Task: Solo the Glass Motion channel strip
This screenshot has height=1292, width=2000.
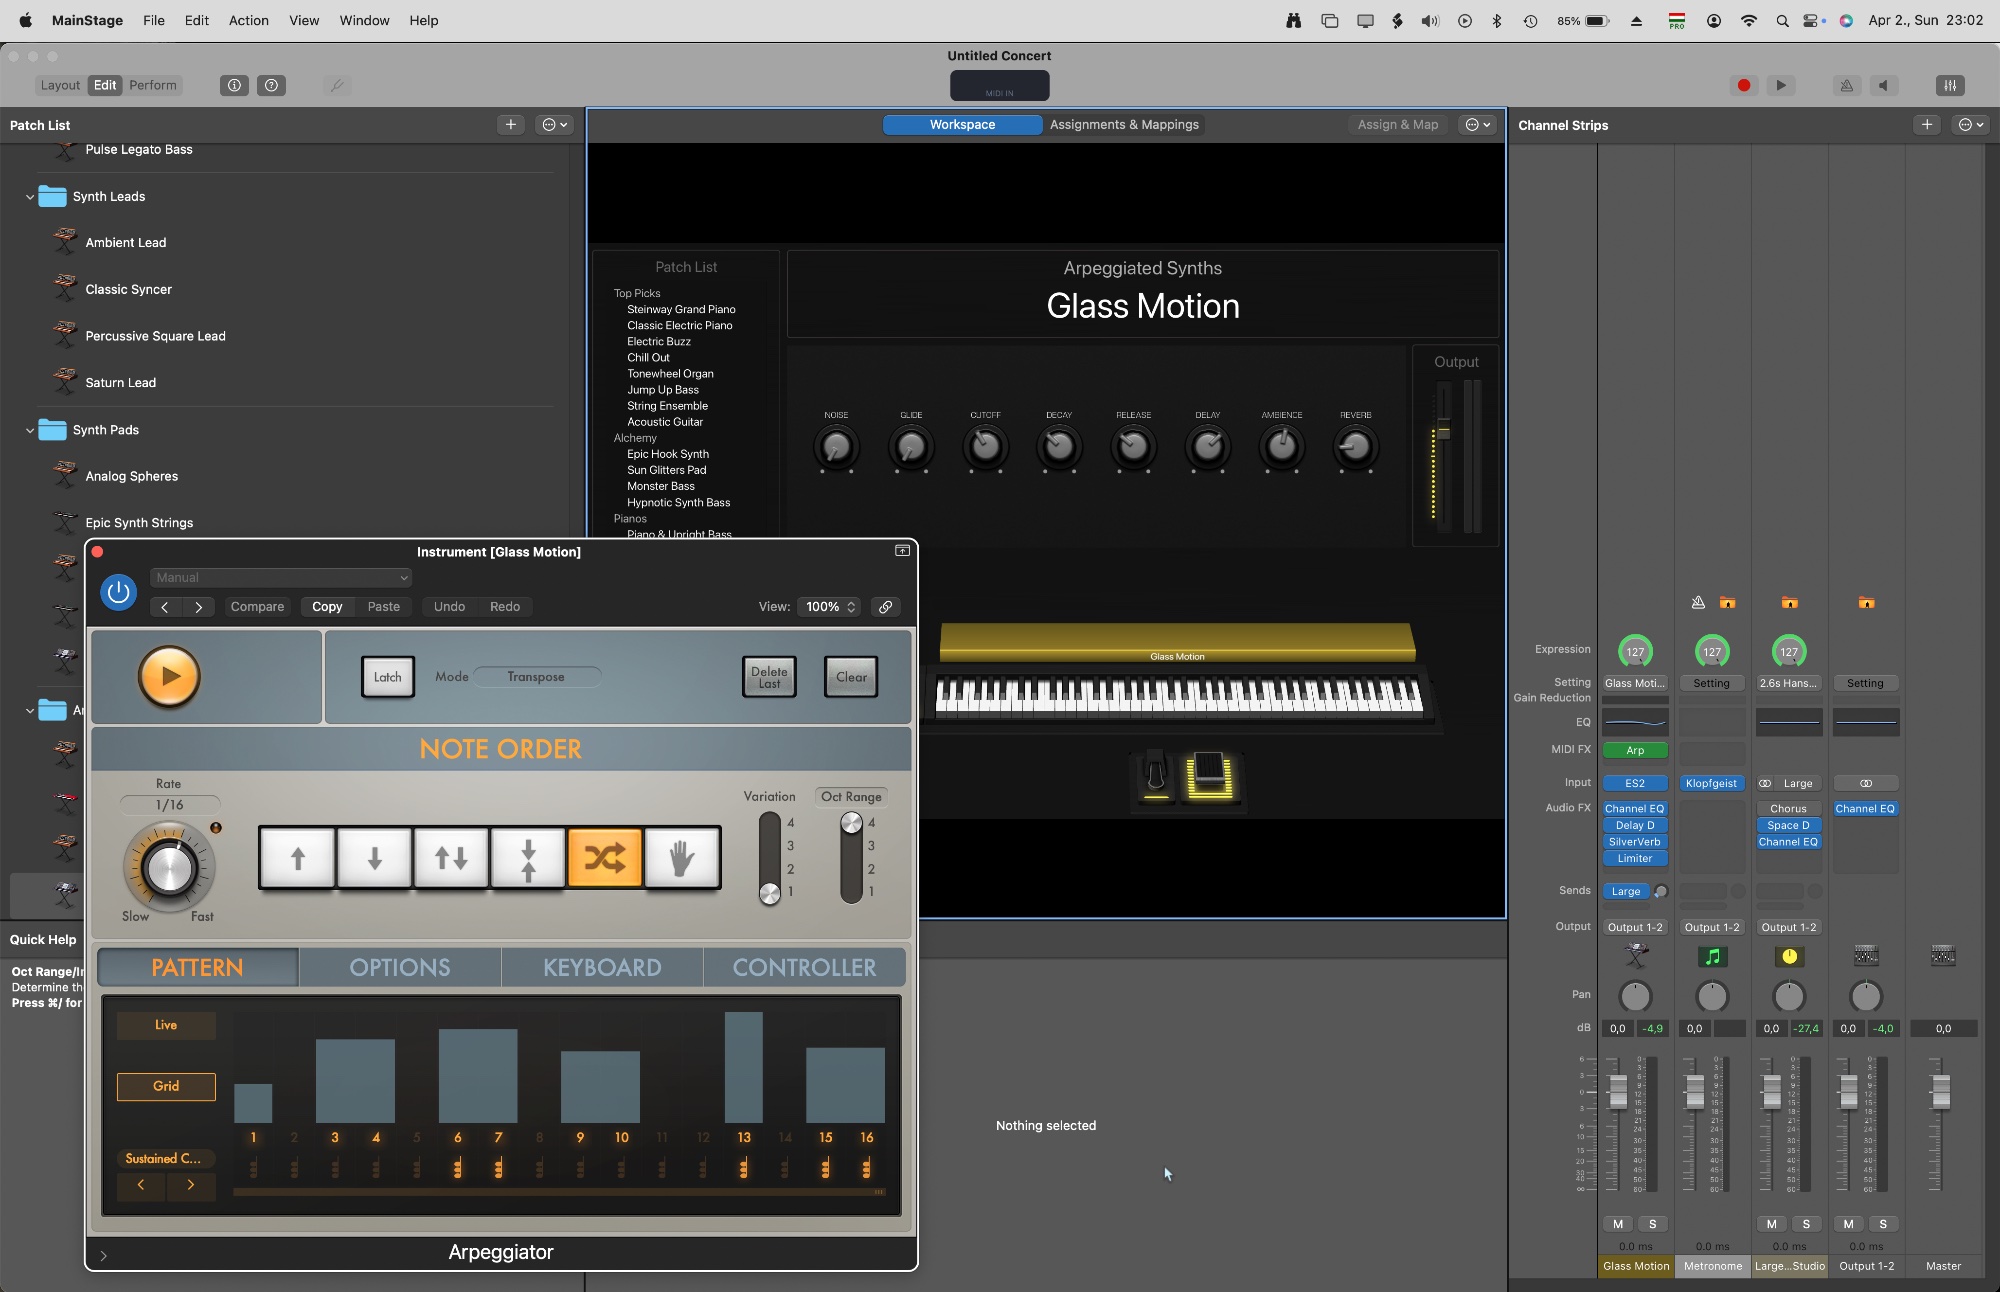Action: (1652, 1224)
